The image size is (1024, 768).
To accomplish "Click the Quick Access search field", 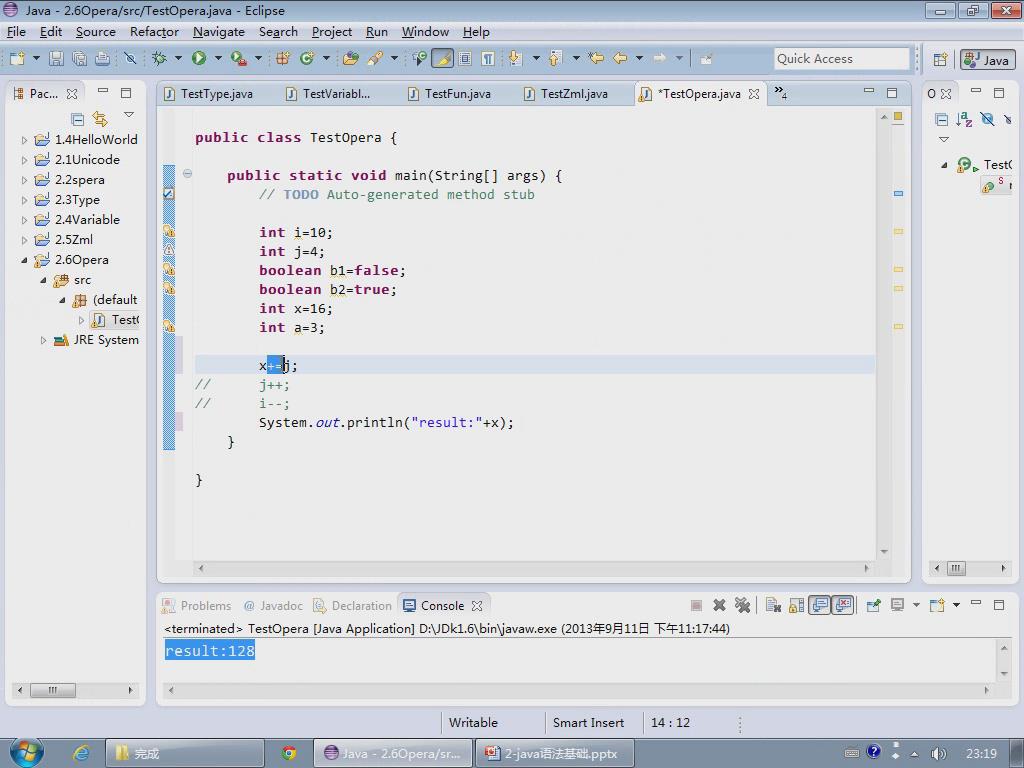I will (841, 59).
